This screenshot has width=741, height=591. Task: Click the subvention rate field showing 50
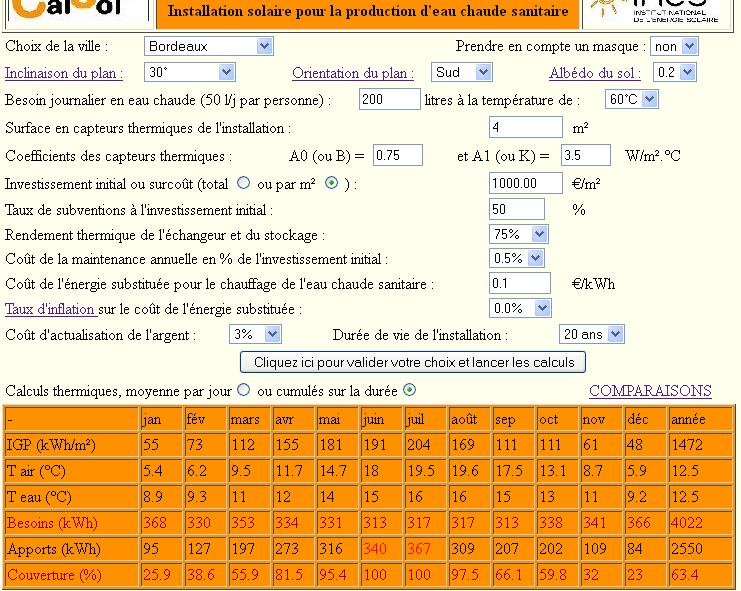(x=517, y=209)
